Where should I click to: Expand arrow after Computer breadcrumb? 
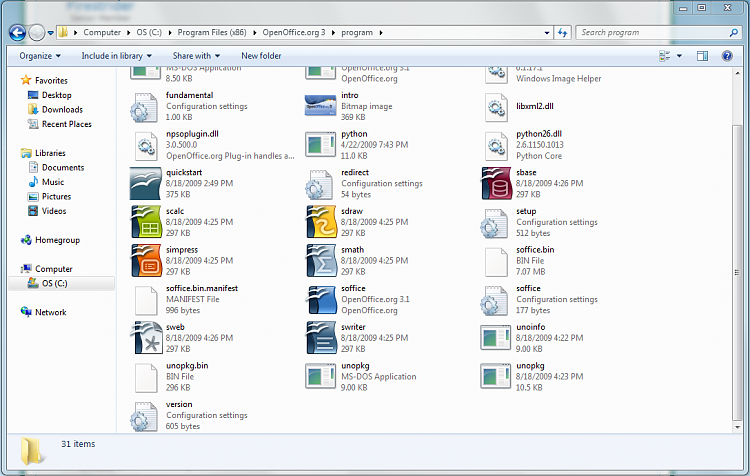click(129, 33)
